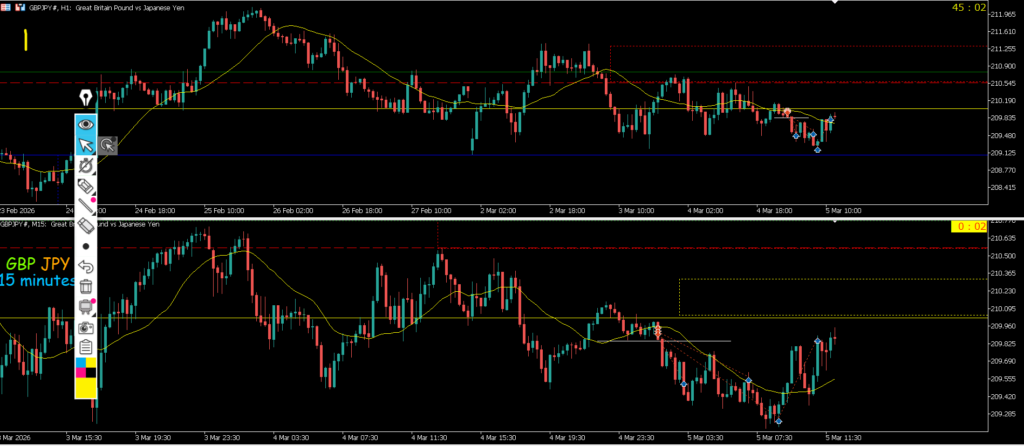Click the chart grid icon at top-left
The image size is (1024, 446).
[x=6, y=5]
